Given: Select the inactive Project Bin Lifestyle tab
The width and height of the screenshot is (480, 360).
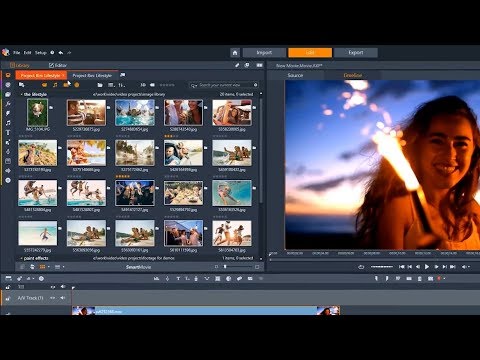Looking at the screenshot, I should (92, 76).
